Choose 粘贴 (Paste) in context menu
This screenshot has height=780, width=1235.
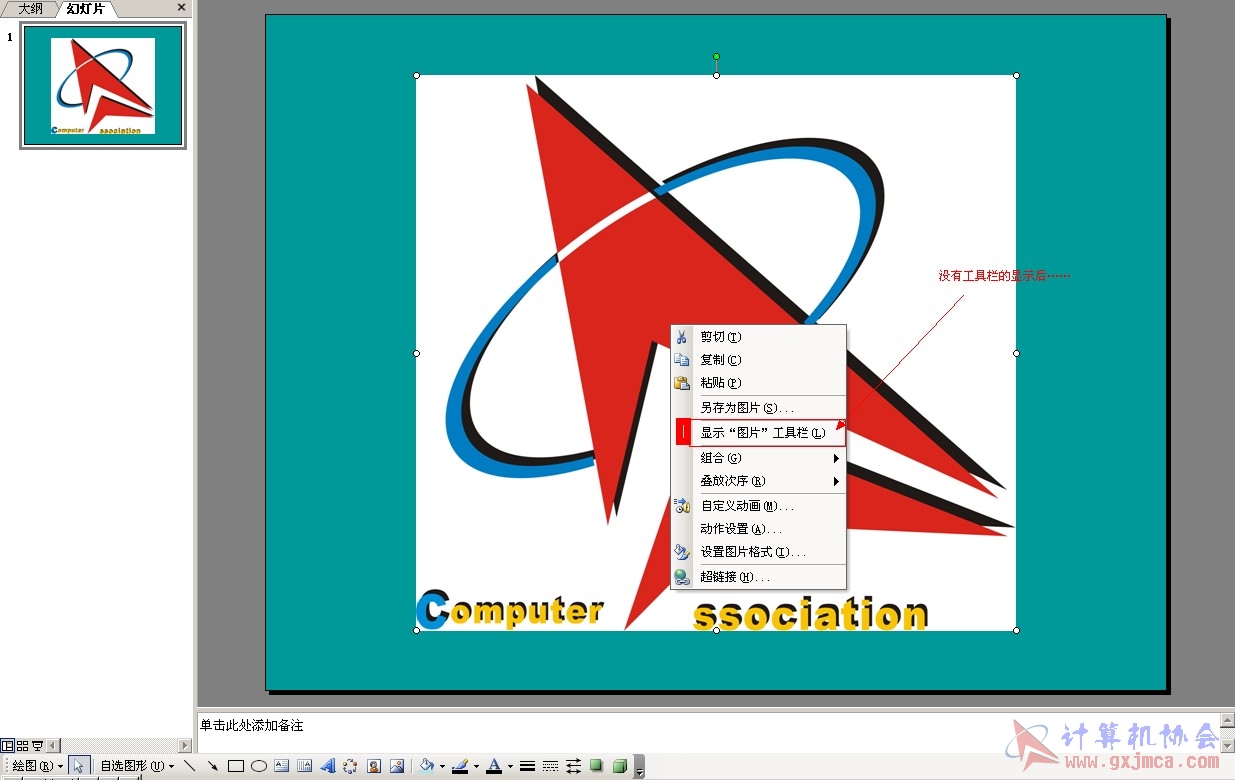click(758, 383)
